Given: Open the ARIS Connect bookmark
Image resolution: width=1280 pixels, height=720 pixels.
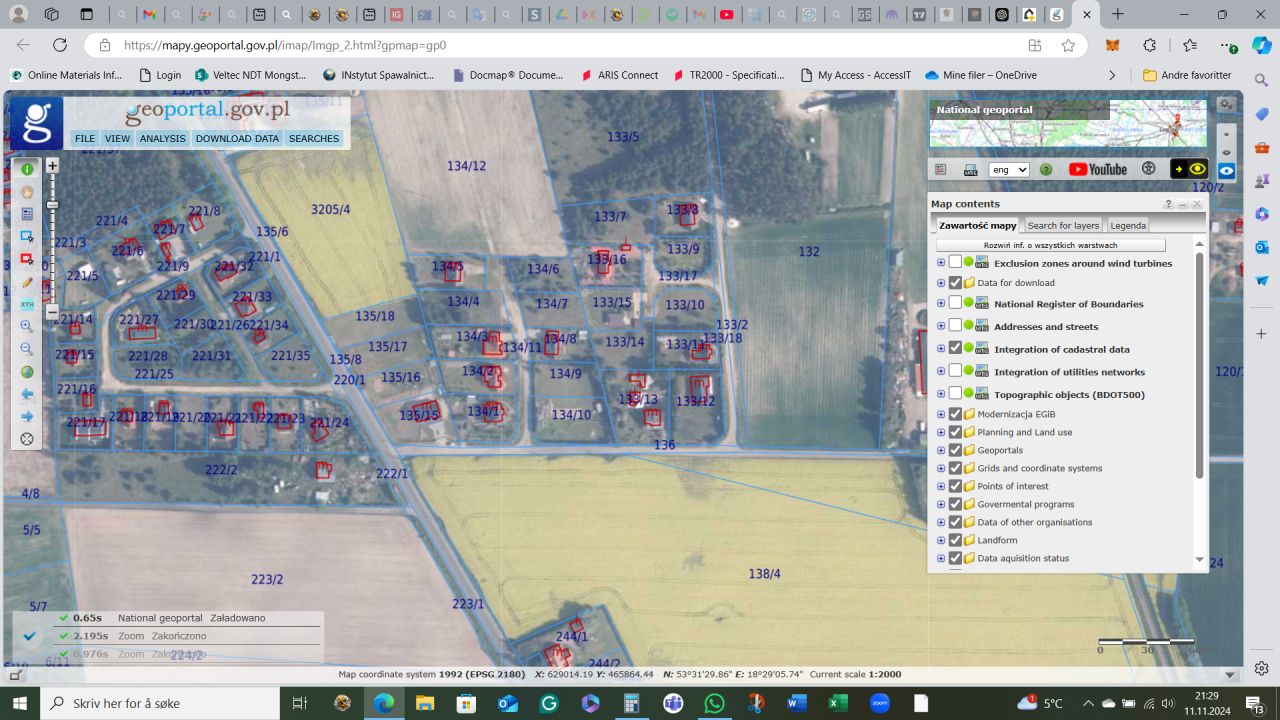Looking at the screenshot, I should [x=620, y=75].
